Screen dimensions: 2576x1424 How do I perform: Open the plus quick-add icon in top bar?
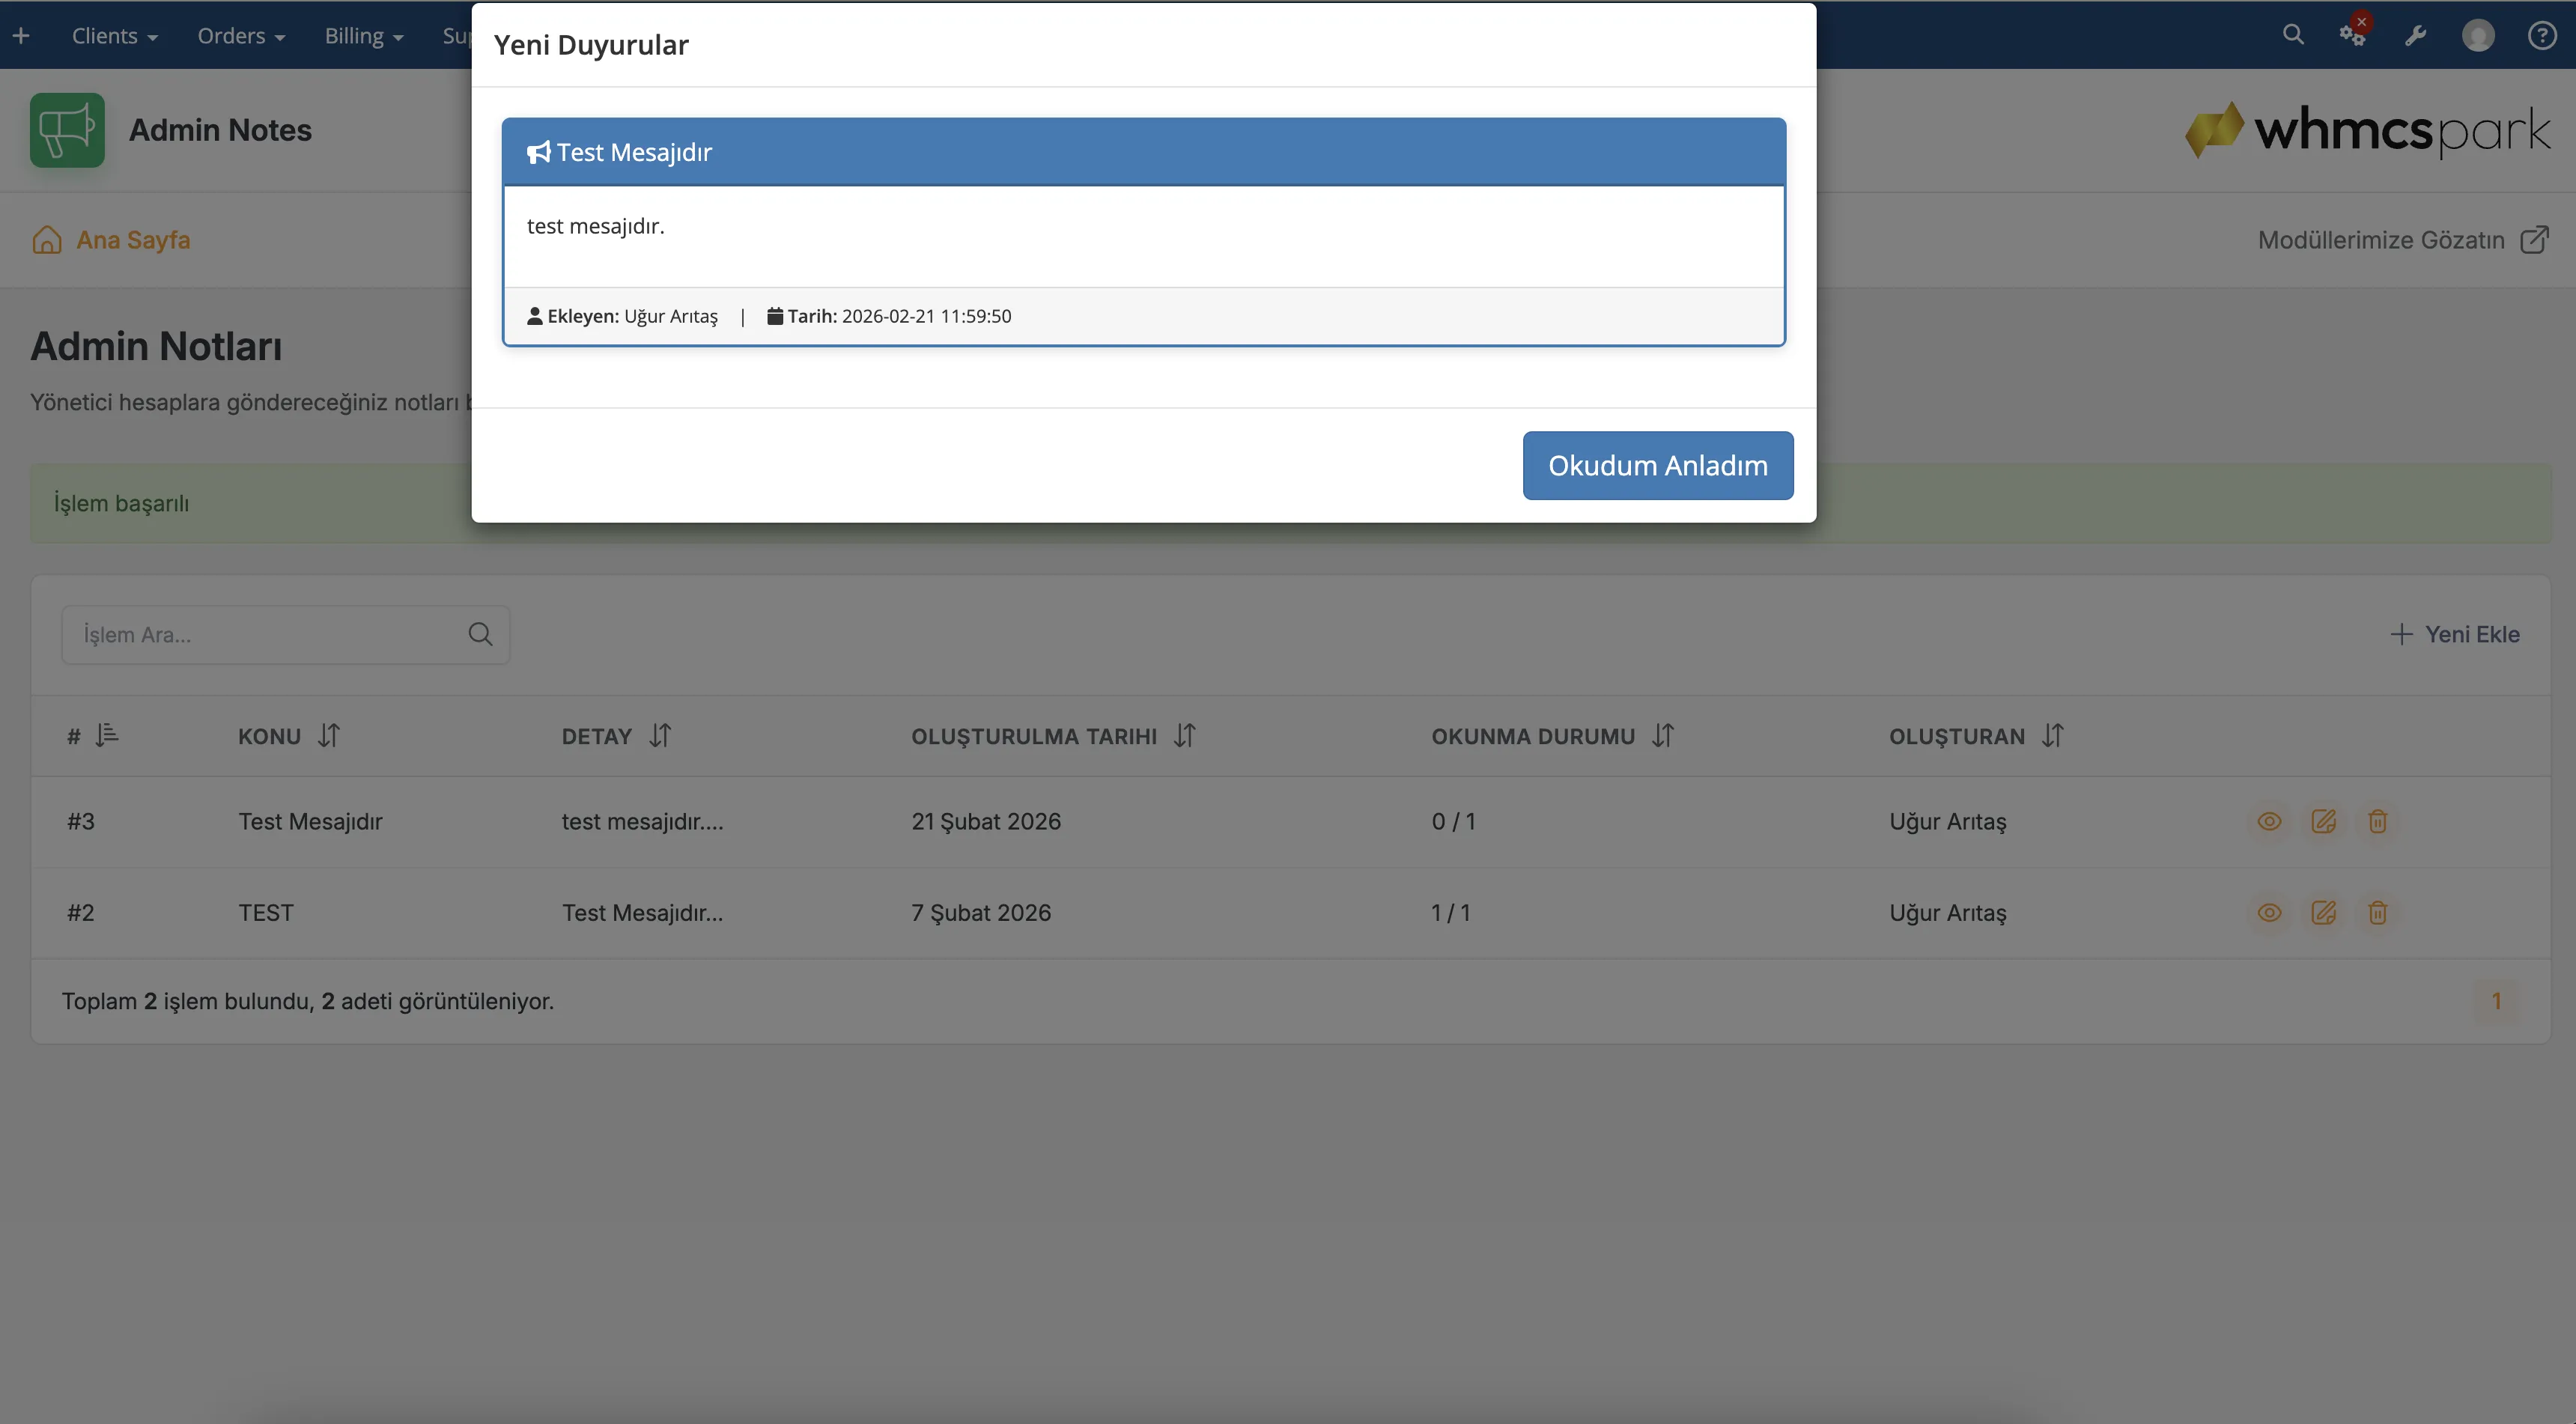click(21, 36)
